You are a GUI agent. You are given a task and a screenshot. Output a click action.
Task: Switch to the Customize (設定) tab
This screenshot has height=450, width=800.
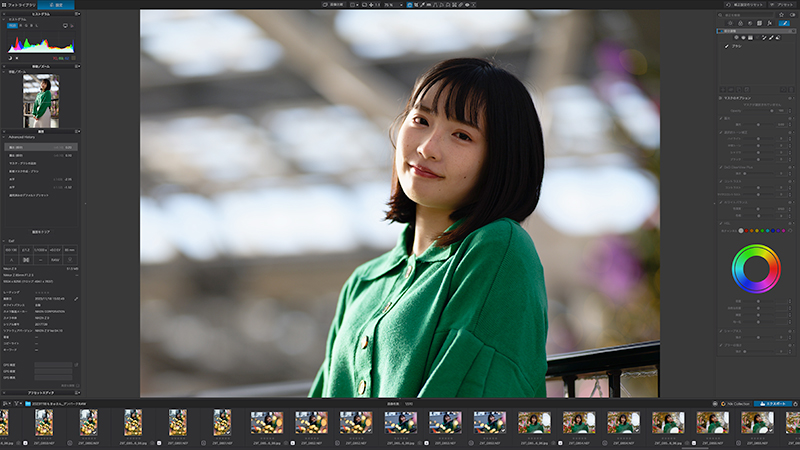click(56, 5)
